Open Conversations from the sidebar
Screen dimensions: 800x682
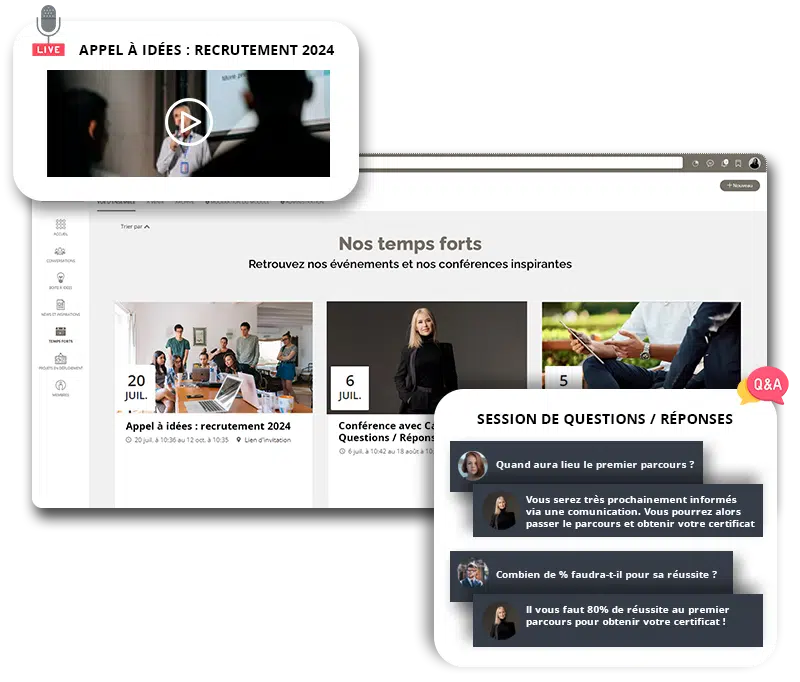pyautogui.click(x=61, y=254)
